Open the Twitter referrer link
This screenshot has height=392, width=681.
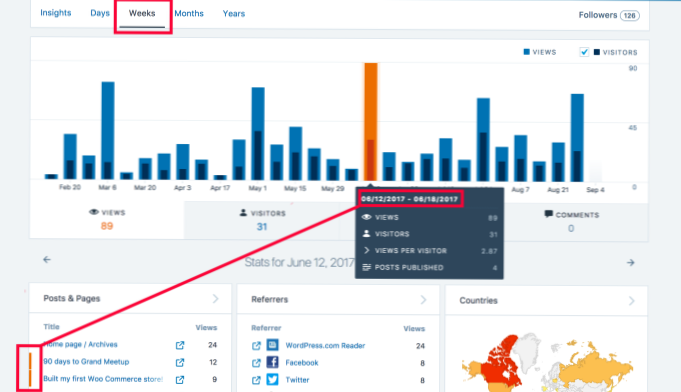click(x=297, y=380)
